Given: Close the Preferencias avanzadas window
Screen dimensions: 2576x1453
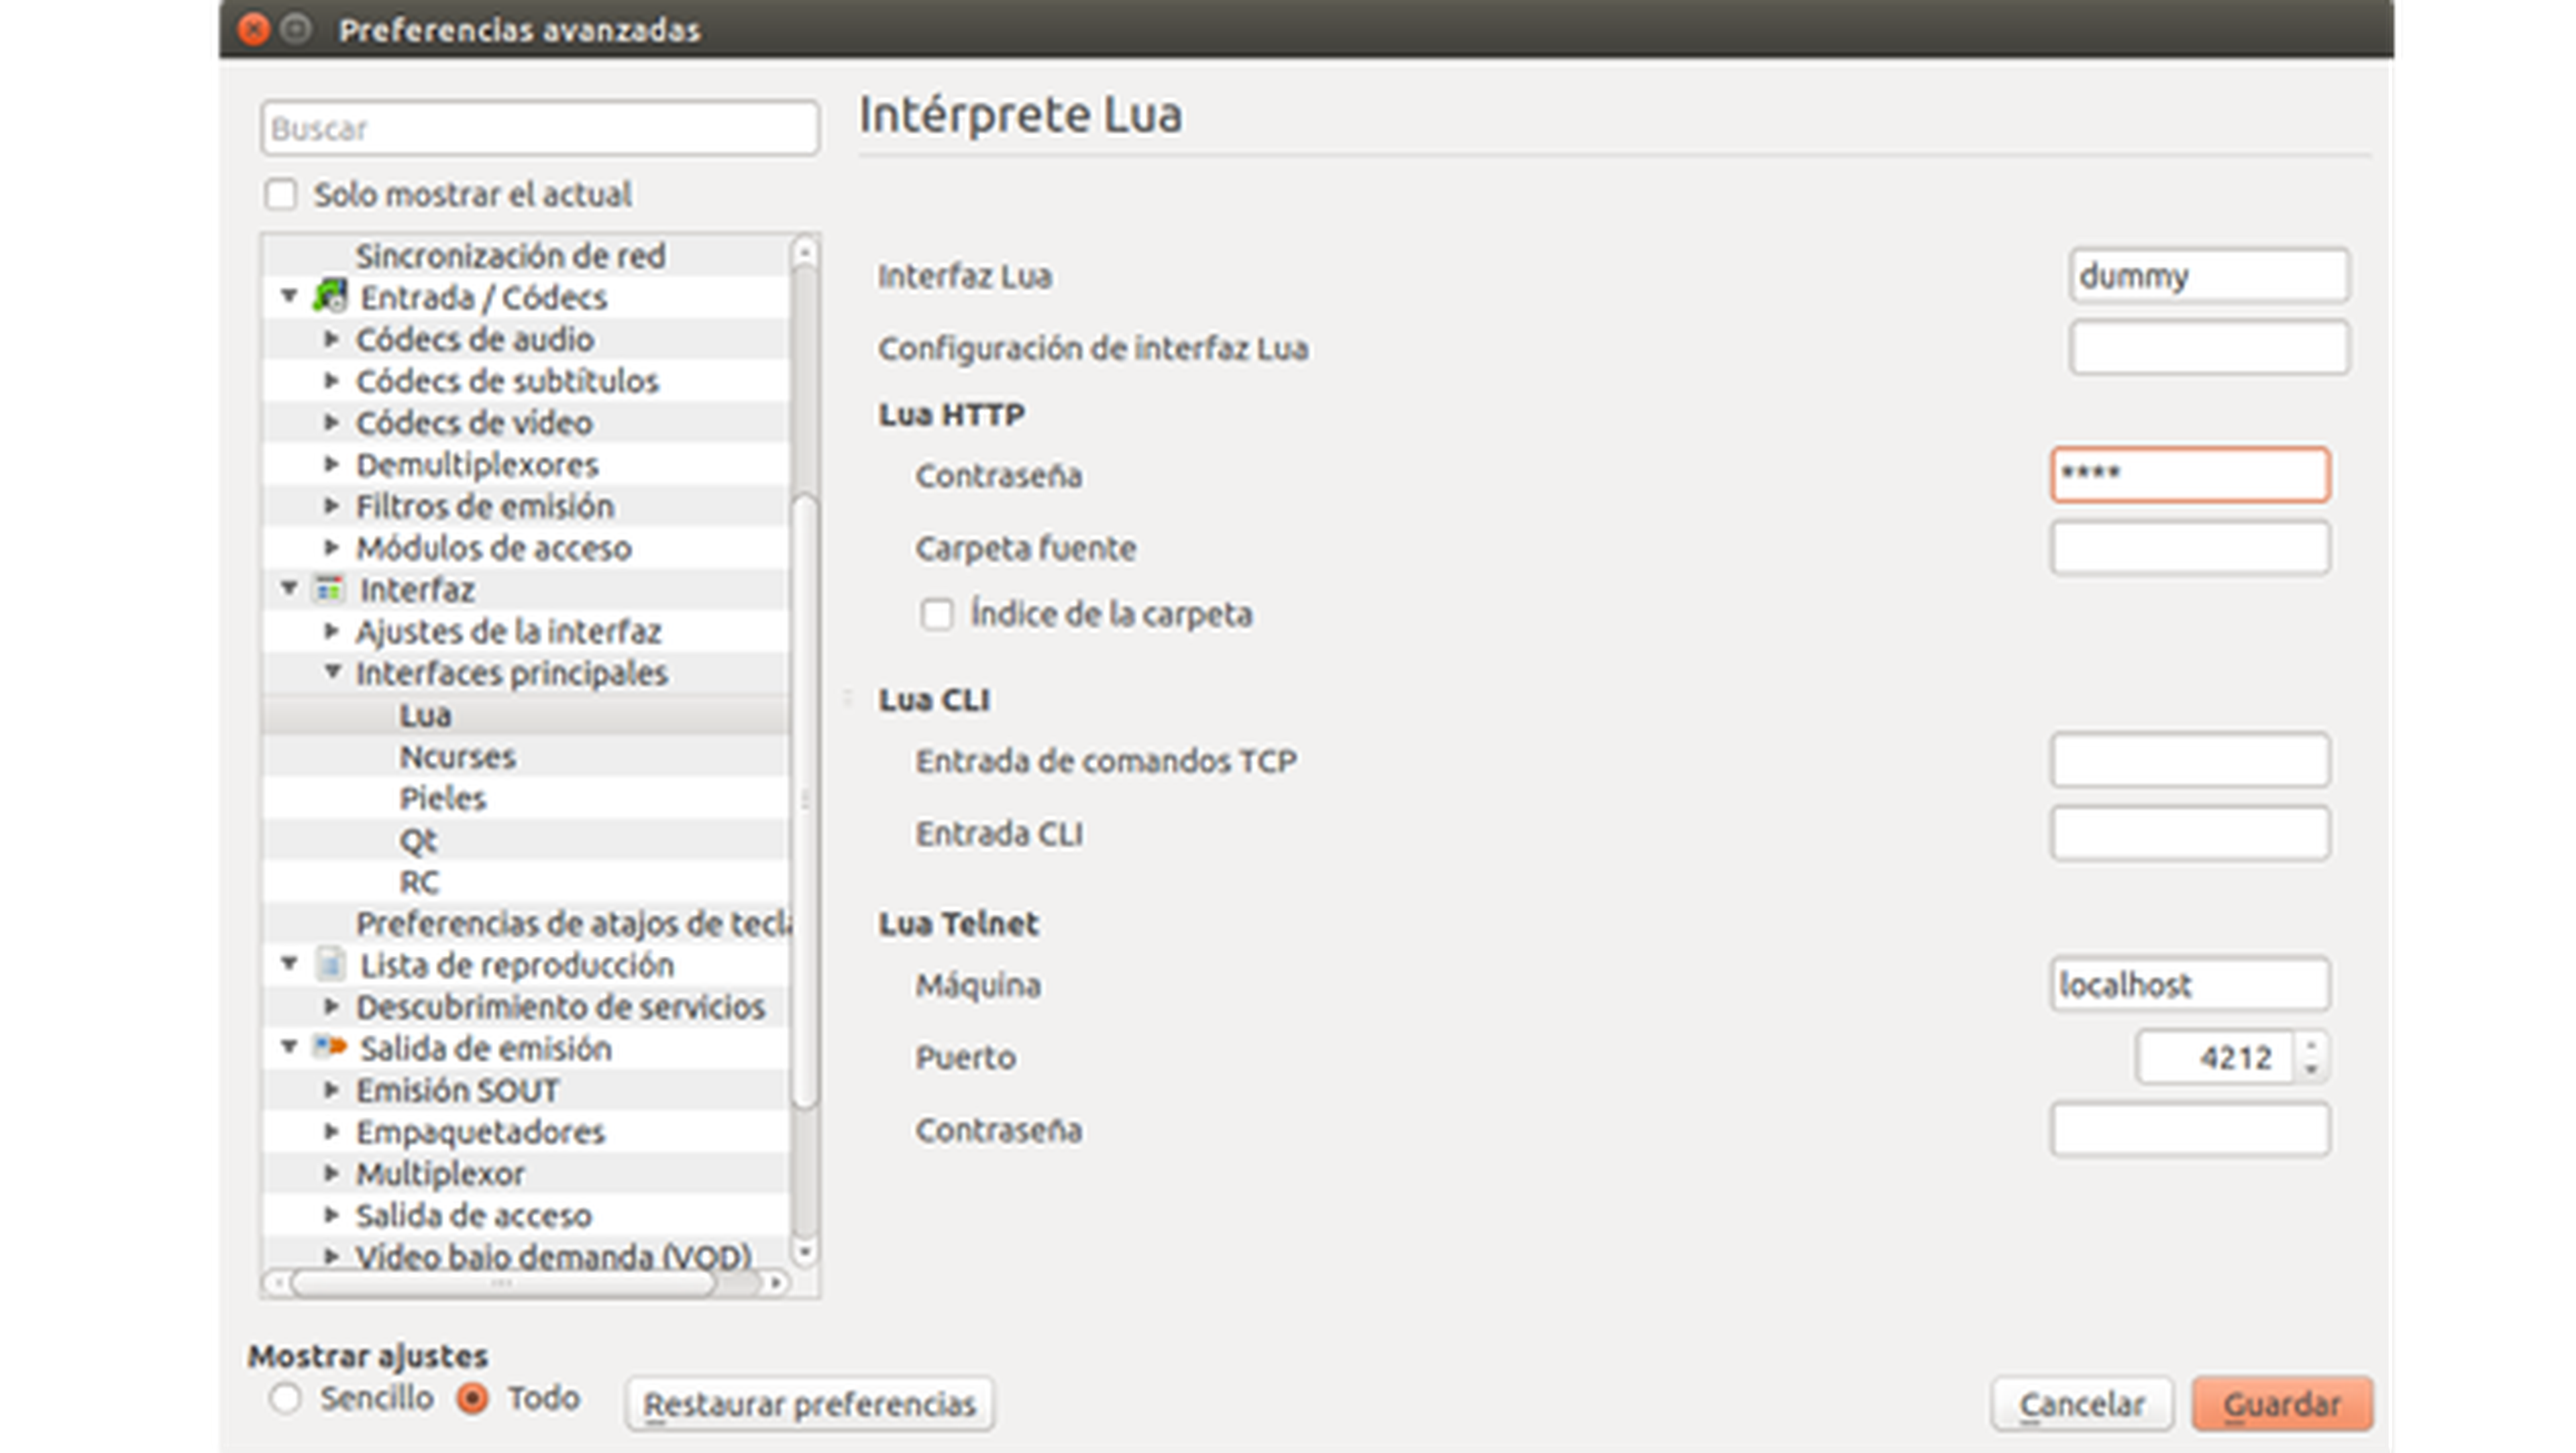Looking at the screenshot, I should click(x=254, y=29).
